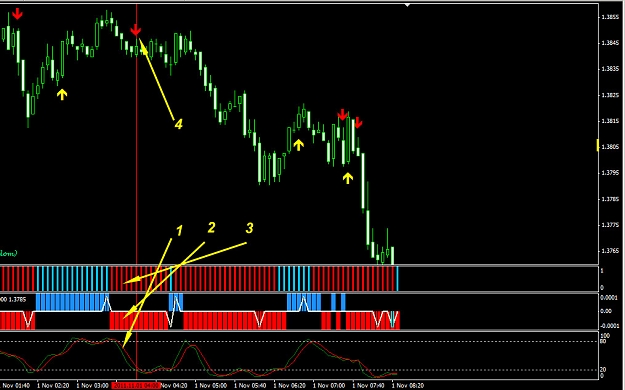Screen dimensions: 625x390
Task: Click the 20 level label on oscillator scale
Action: (x=603, y=370)
